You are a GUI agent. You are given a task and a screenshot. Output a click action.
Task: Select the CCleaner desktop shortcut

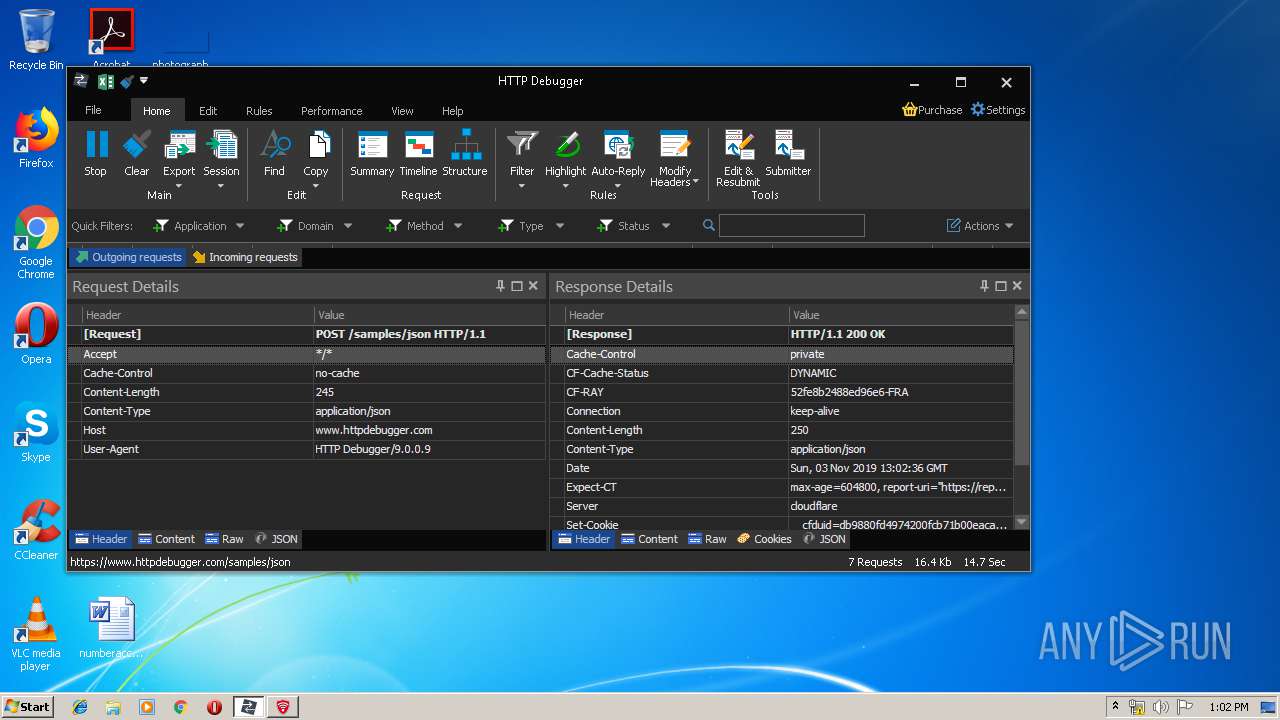[36, 530]
